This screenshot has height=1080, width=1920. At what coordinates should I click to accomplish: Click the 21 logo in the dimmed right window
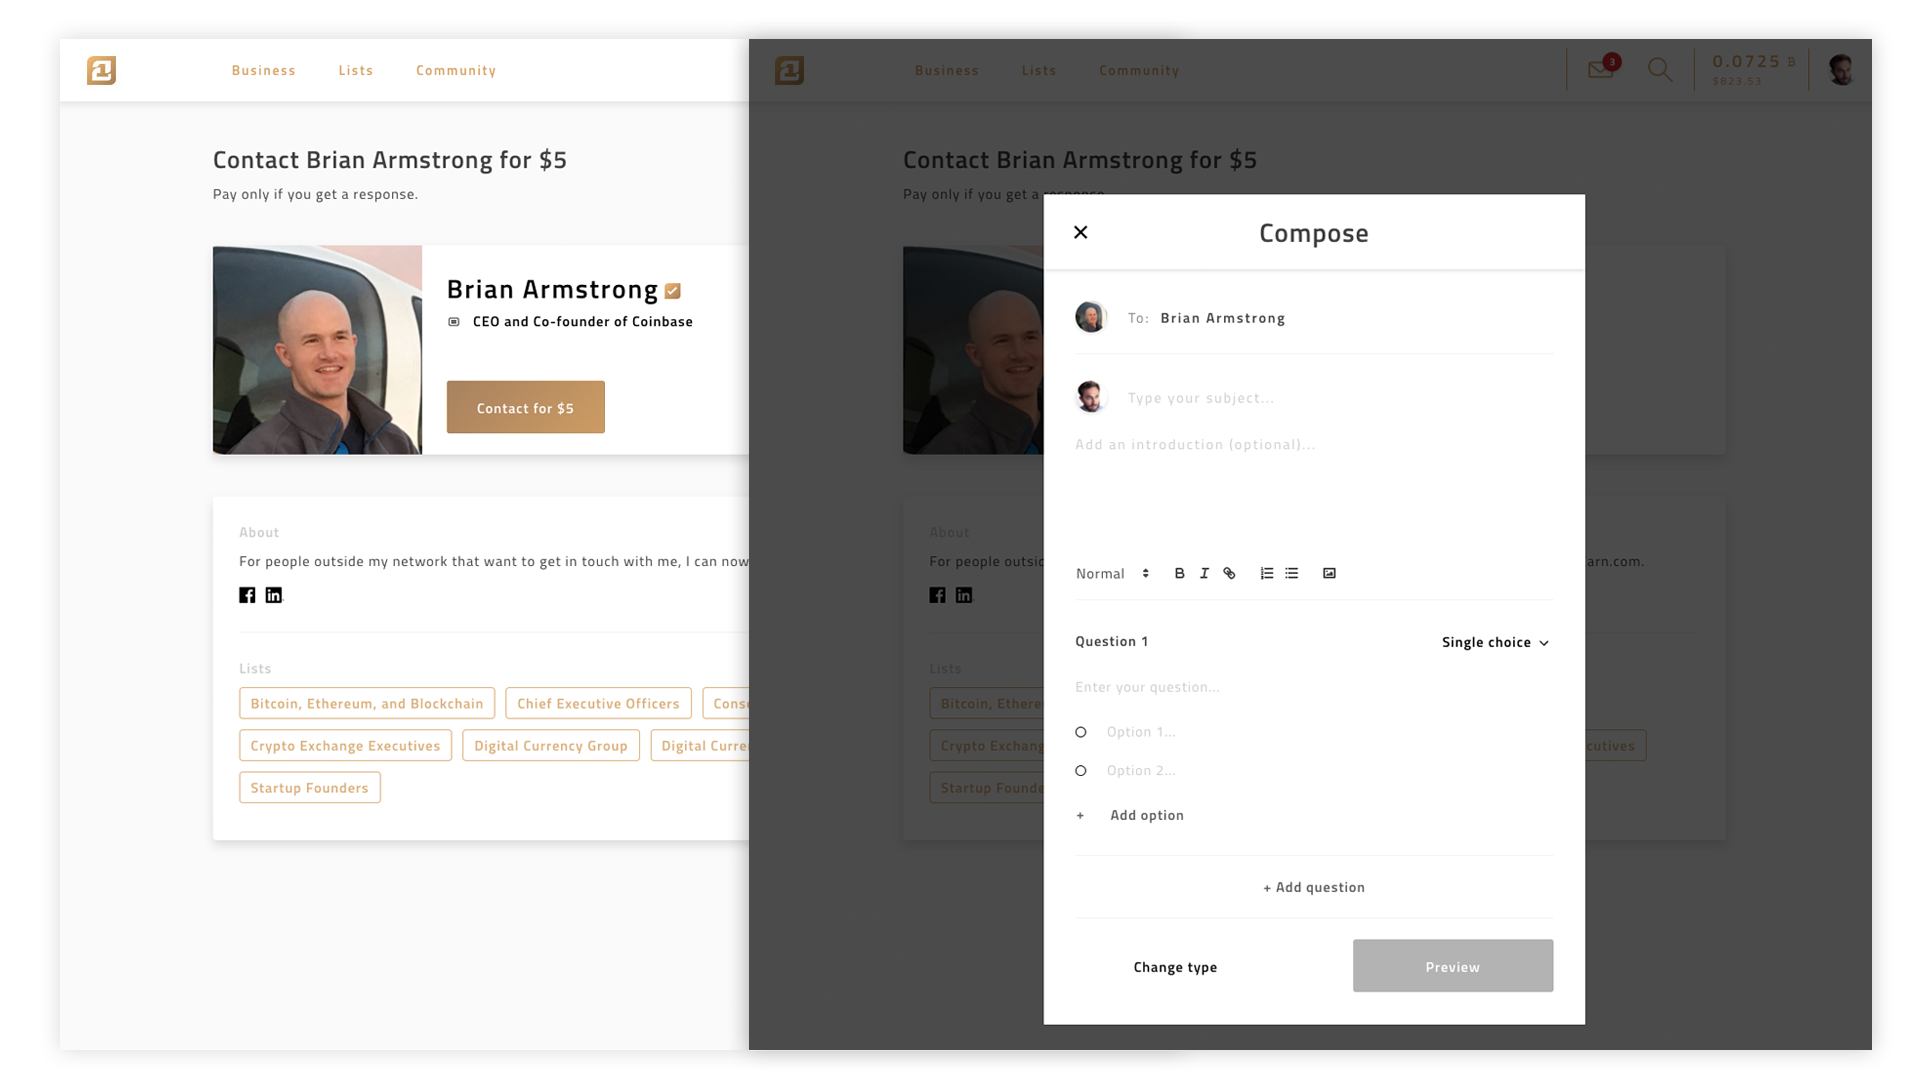click(789, 70)
